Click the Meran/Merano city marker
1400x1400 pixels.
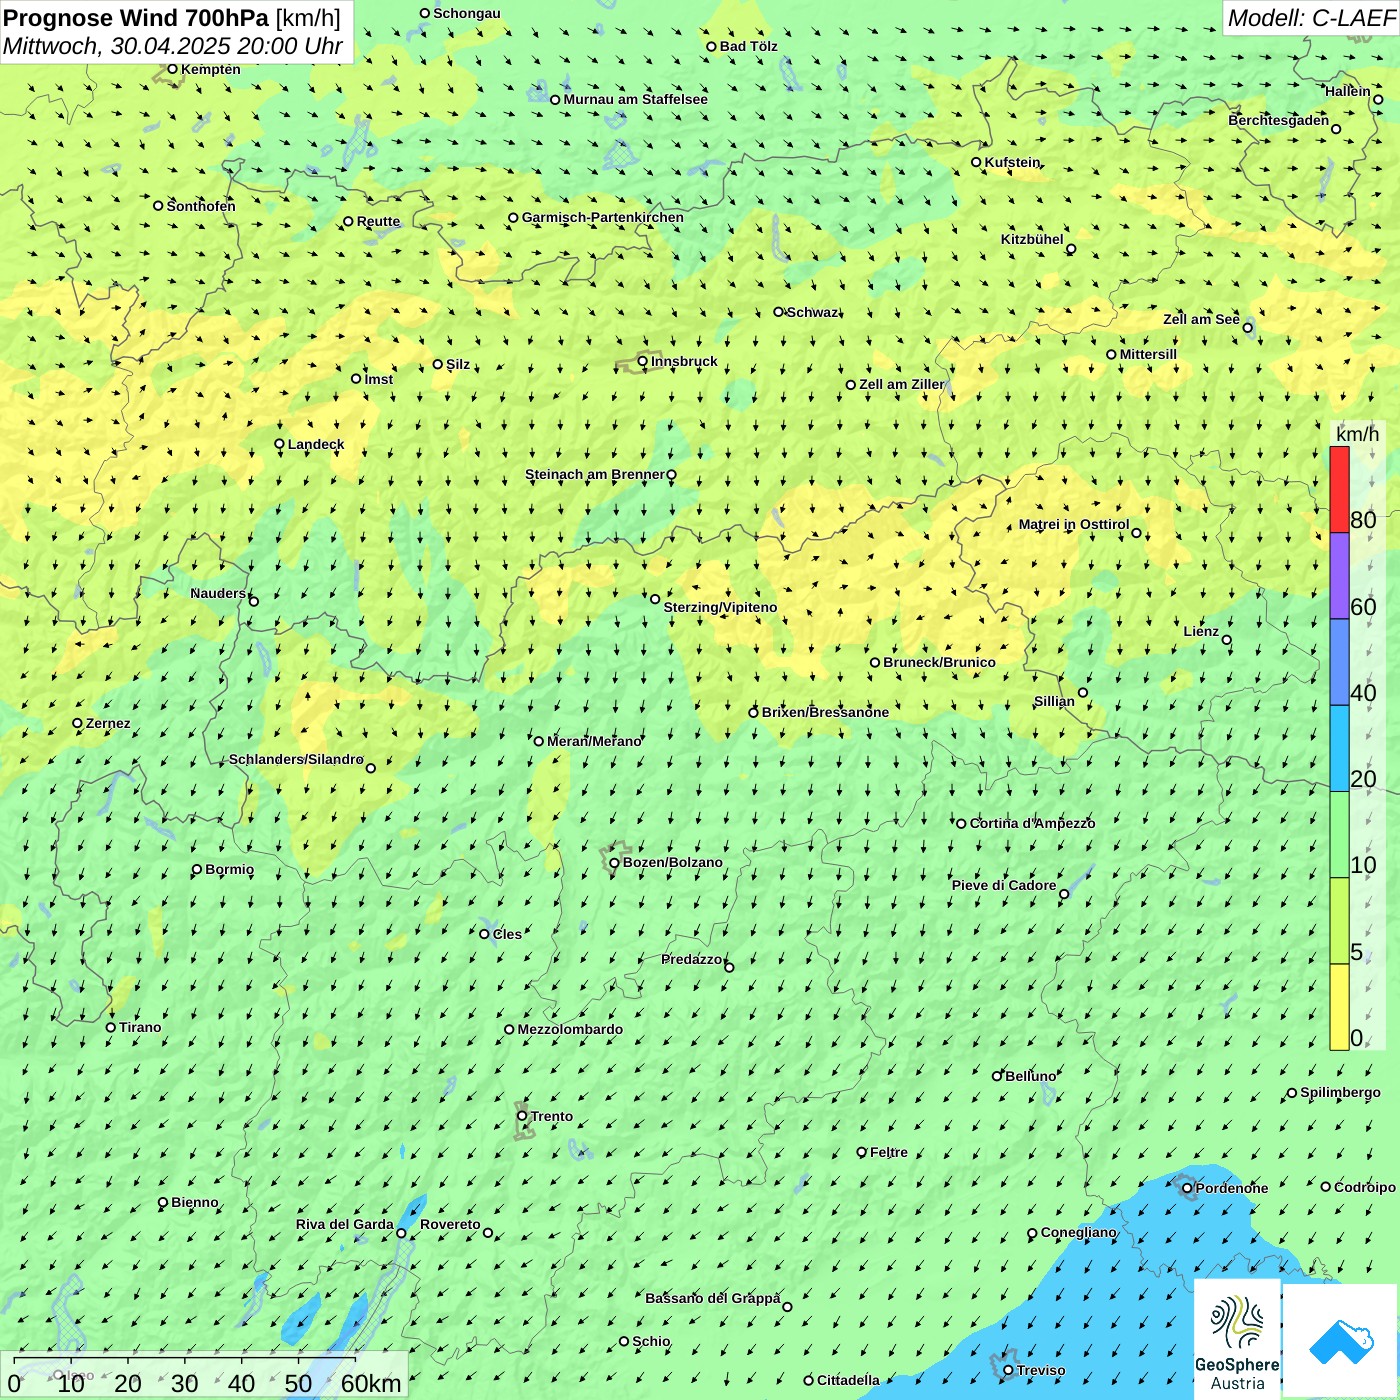(x=539, y=741)
